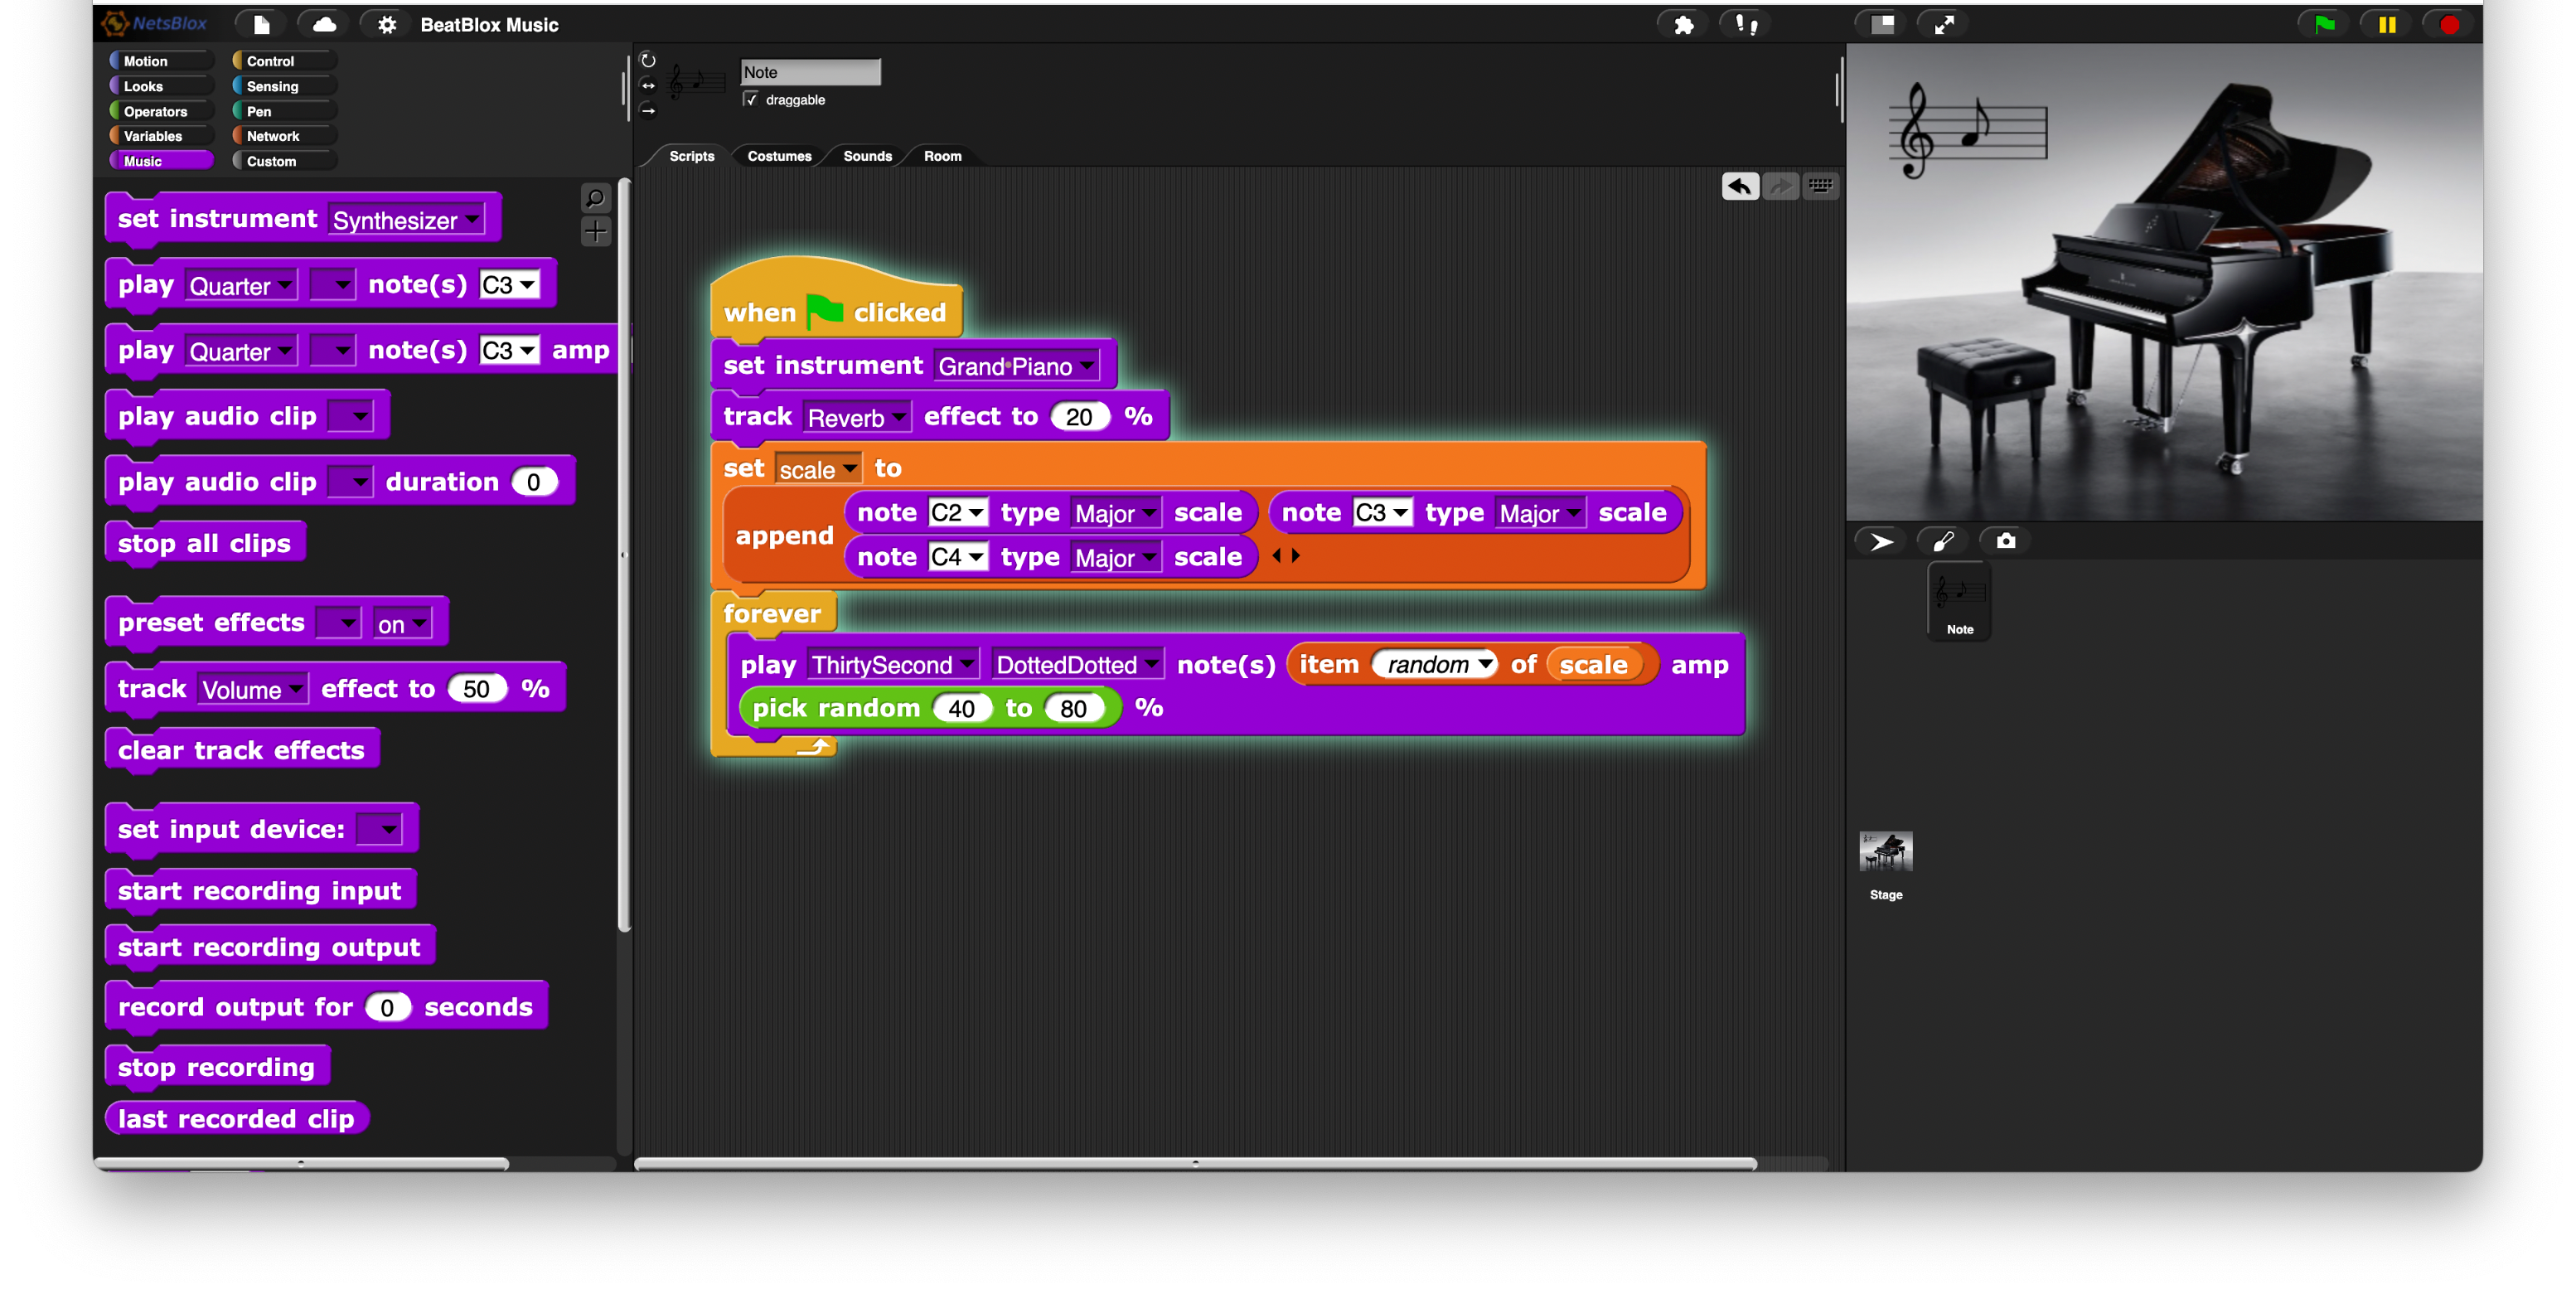The height and width of the screenshot is (1294, 2576).
Task: Open the palette search magnifier
Action: pyautogui.click(x=595, y=198)
